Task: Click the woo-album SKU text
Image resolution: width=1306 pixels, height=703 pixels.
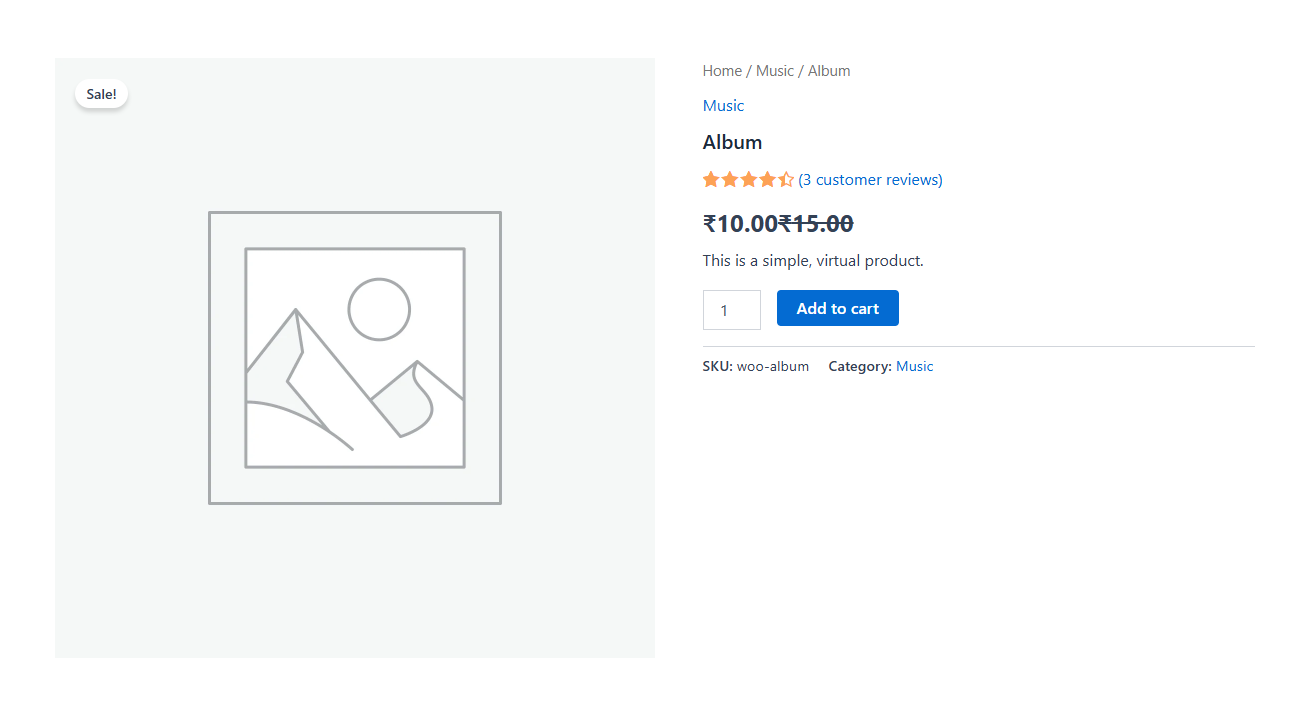Action: 772,366
